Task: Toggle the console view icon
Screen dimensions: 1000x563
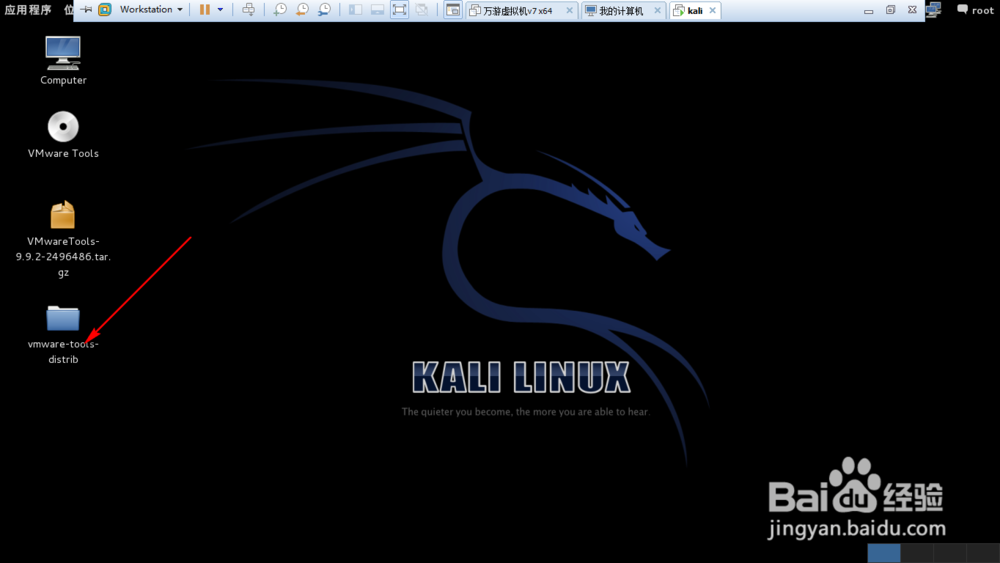Action: coord(453,10)
